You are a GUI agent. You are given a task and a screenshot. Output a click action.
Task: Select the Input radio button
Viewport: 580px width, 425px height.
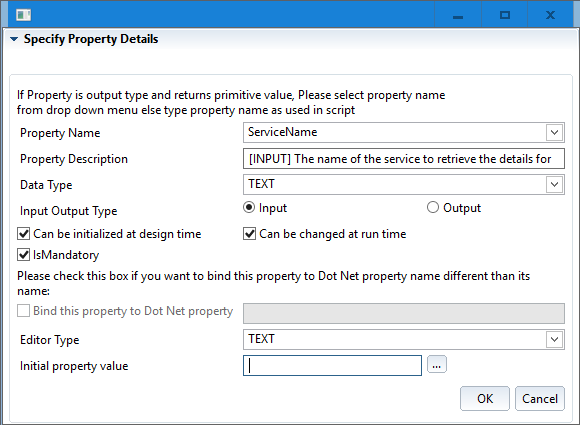(249, 208)
